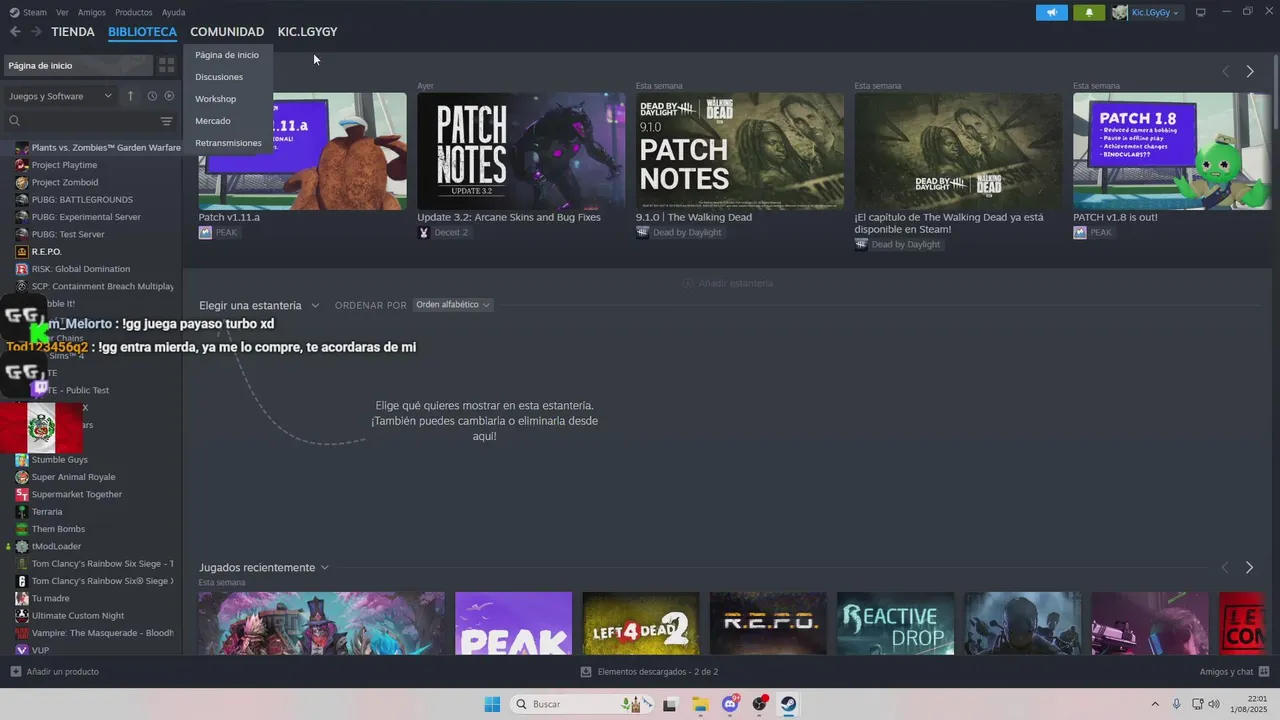Viewport: 1280px width, 720px height.
Task: Go forward with the navigation forward arrow
Action: (36, 32)
